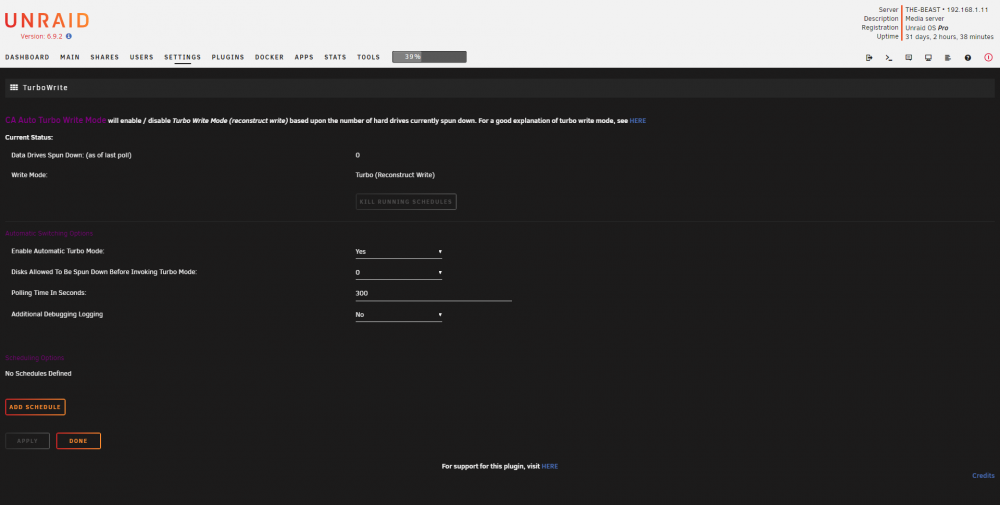The height and width of the screenshot is (505, 1000).
Task: Click the version info icon beside 6.9.2
Action: (x=69, y=36)
